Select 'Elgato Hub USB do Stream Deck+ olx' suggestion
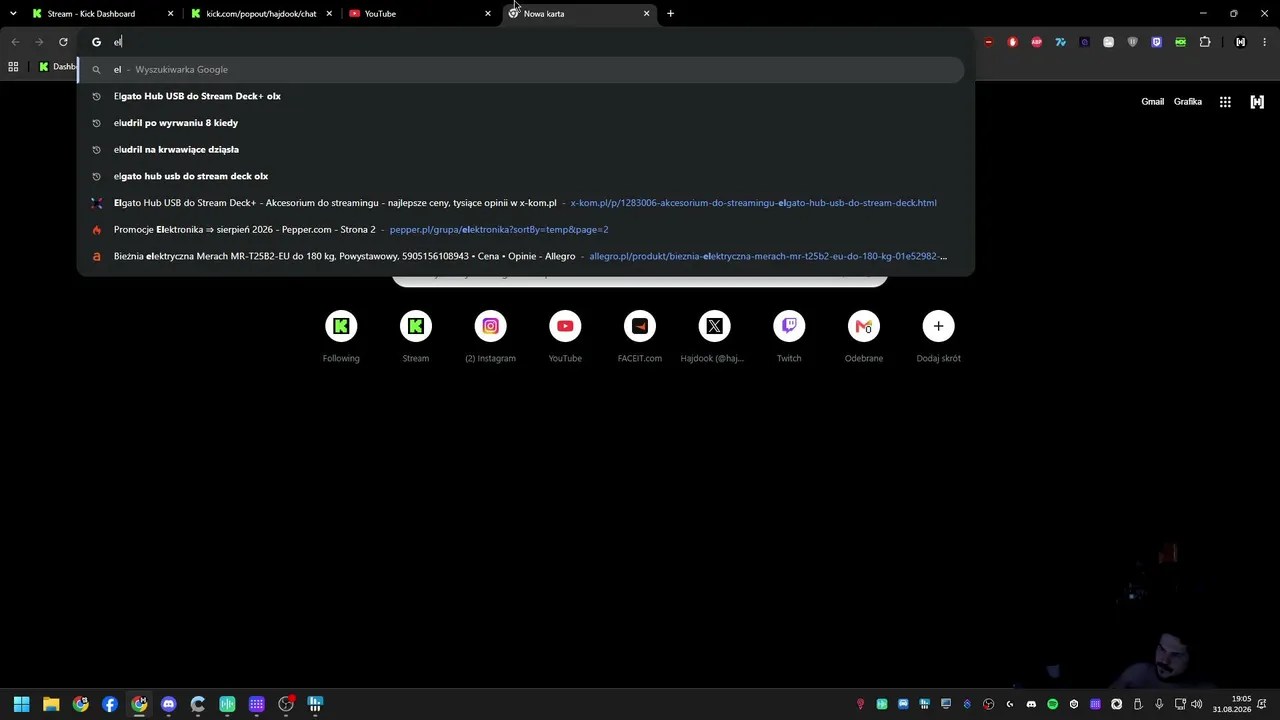Image resolution: width=1280 pixels, height=720 pixels. pyautogui.click(x=521, y=96)
